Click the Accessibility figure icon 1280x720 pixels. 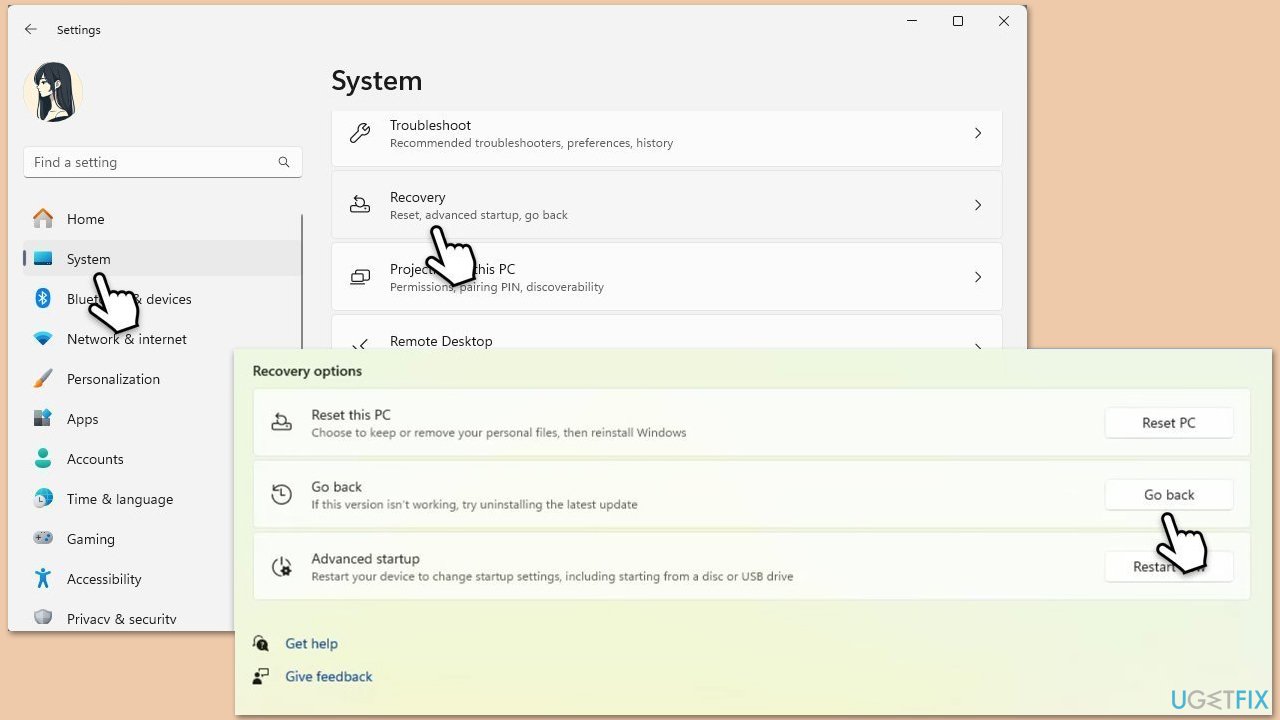tap(43, 579)
